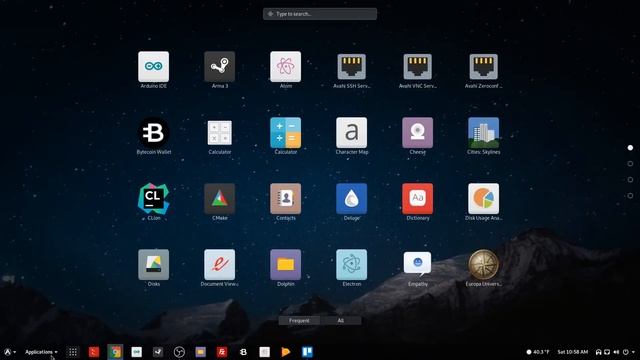Launch Europa Universalis
This screenshot has width=640, height=360.
coord(484,264)
